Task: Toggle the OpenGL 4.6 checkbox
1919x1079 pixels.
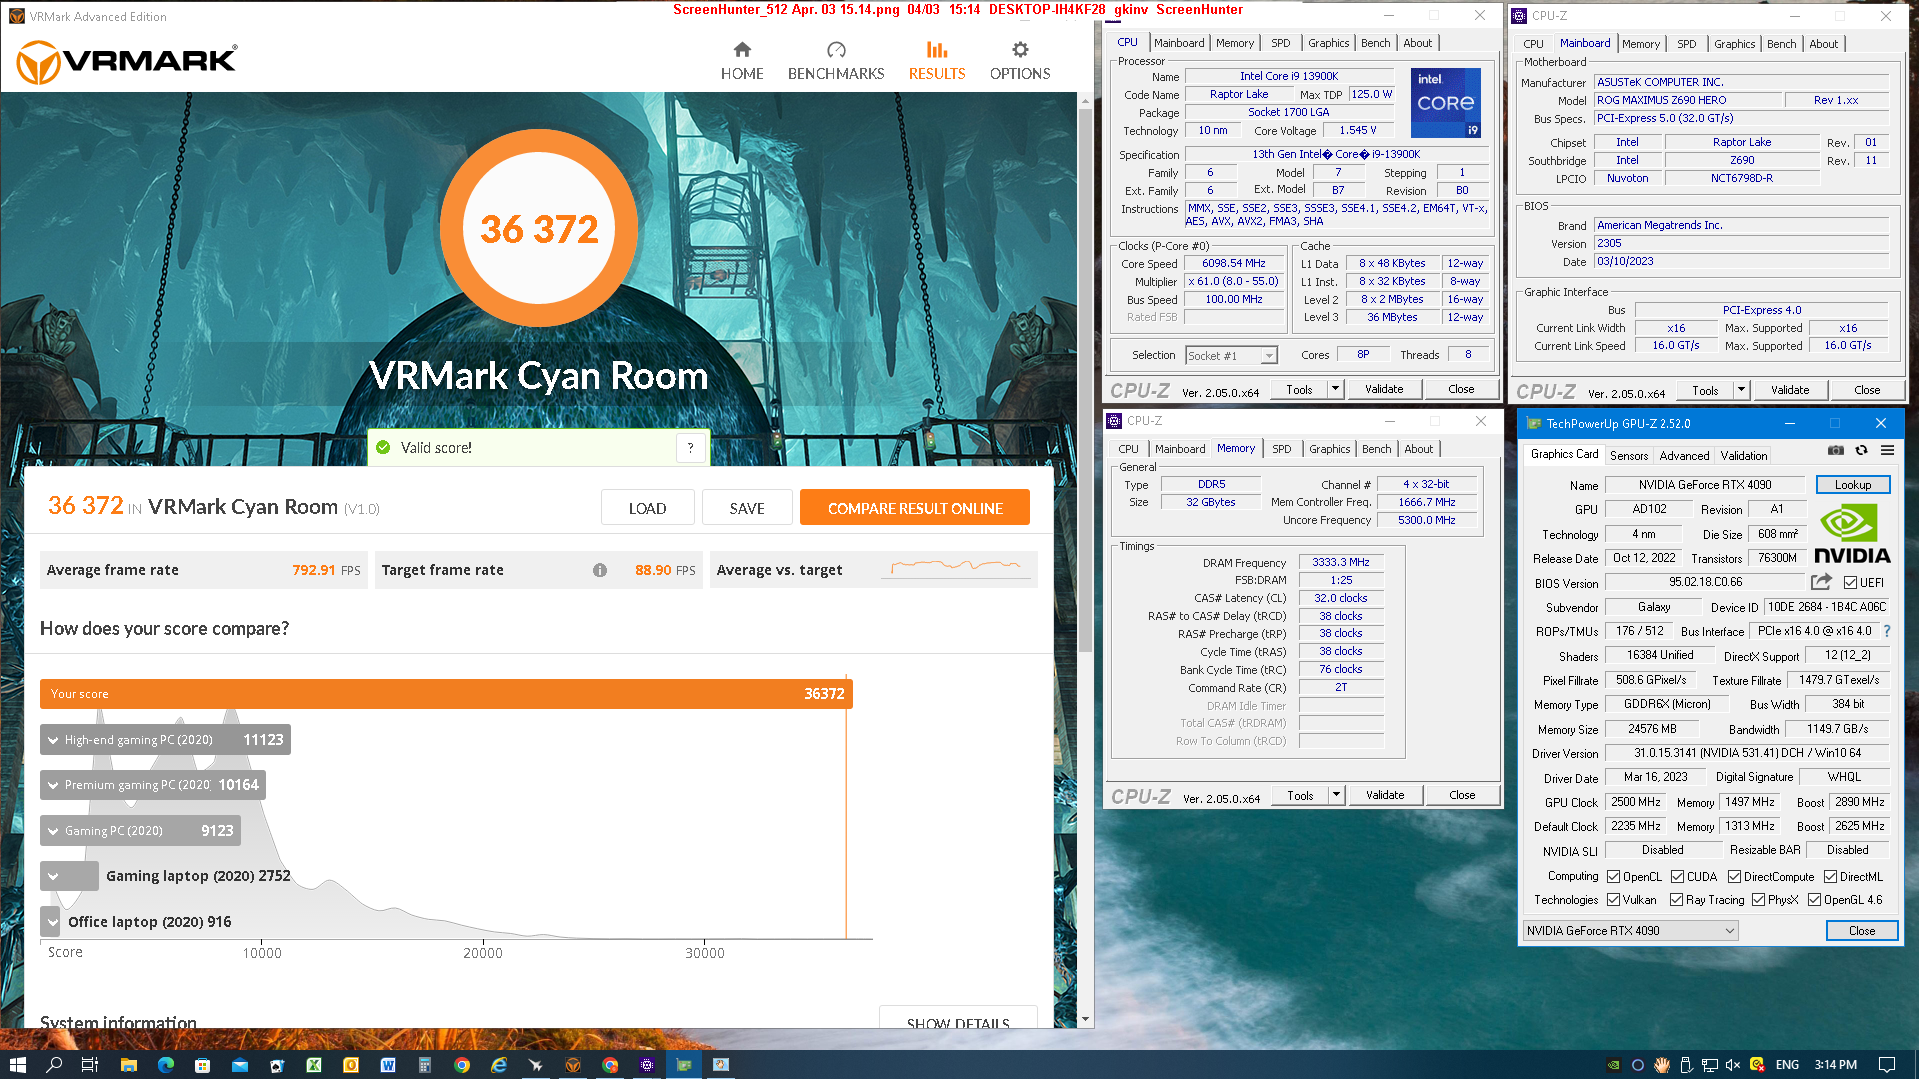Action: tap(1814, 900)
